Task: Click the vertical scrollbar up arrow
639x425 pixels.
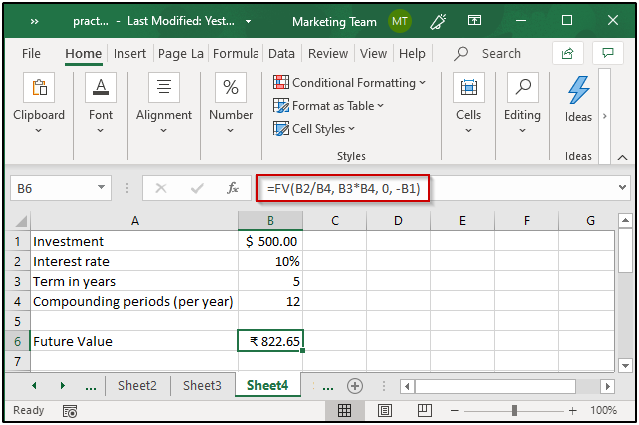Action: coord(625,221)
